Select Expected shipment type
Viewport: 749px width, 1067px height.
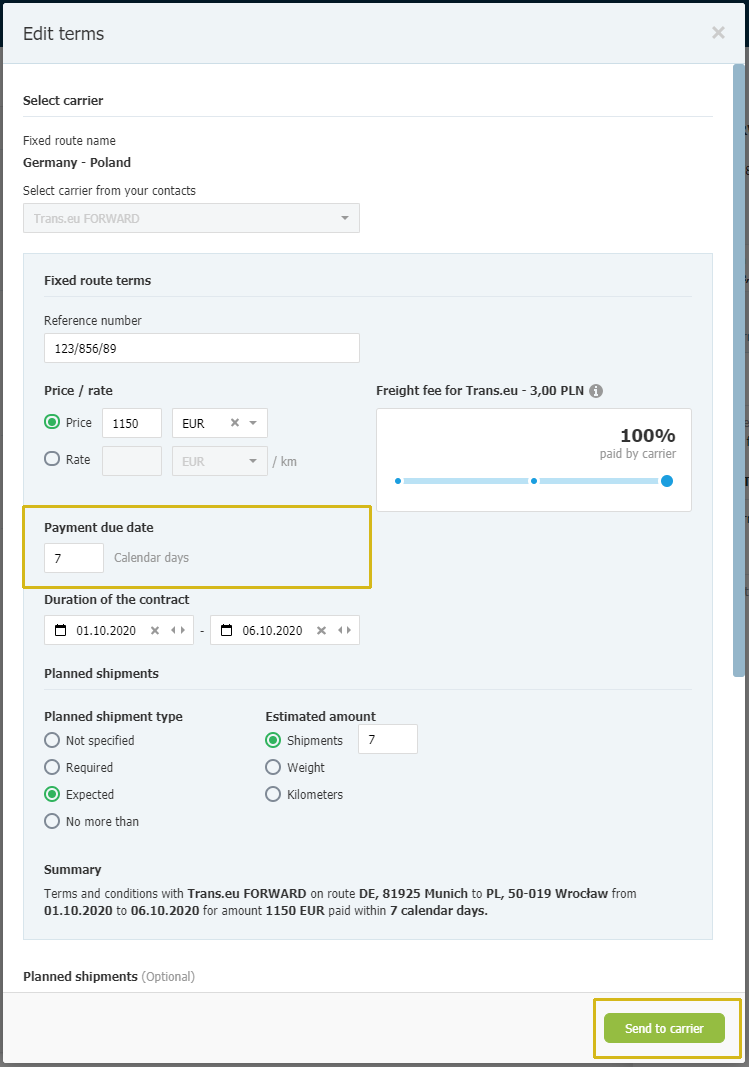[x=52, y=794]
